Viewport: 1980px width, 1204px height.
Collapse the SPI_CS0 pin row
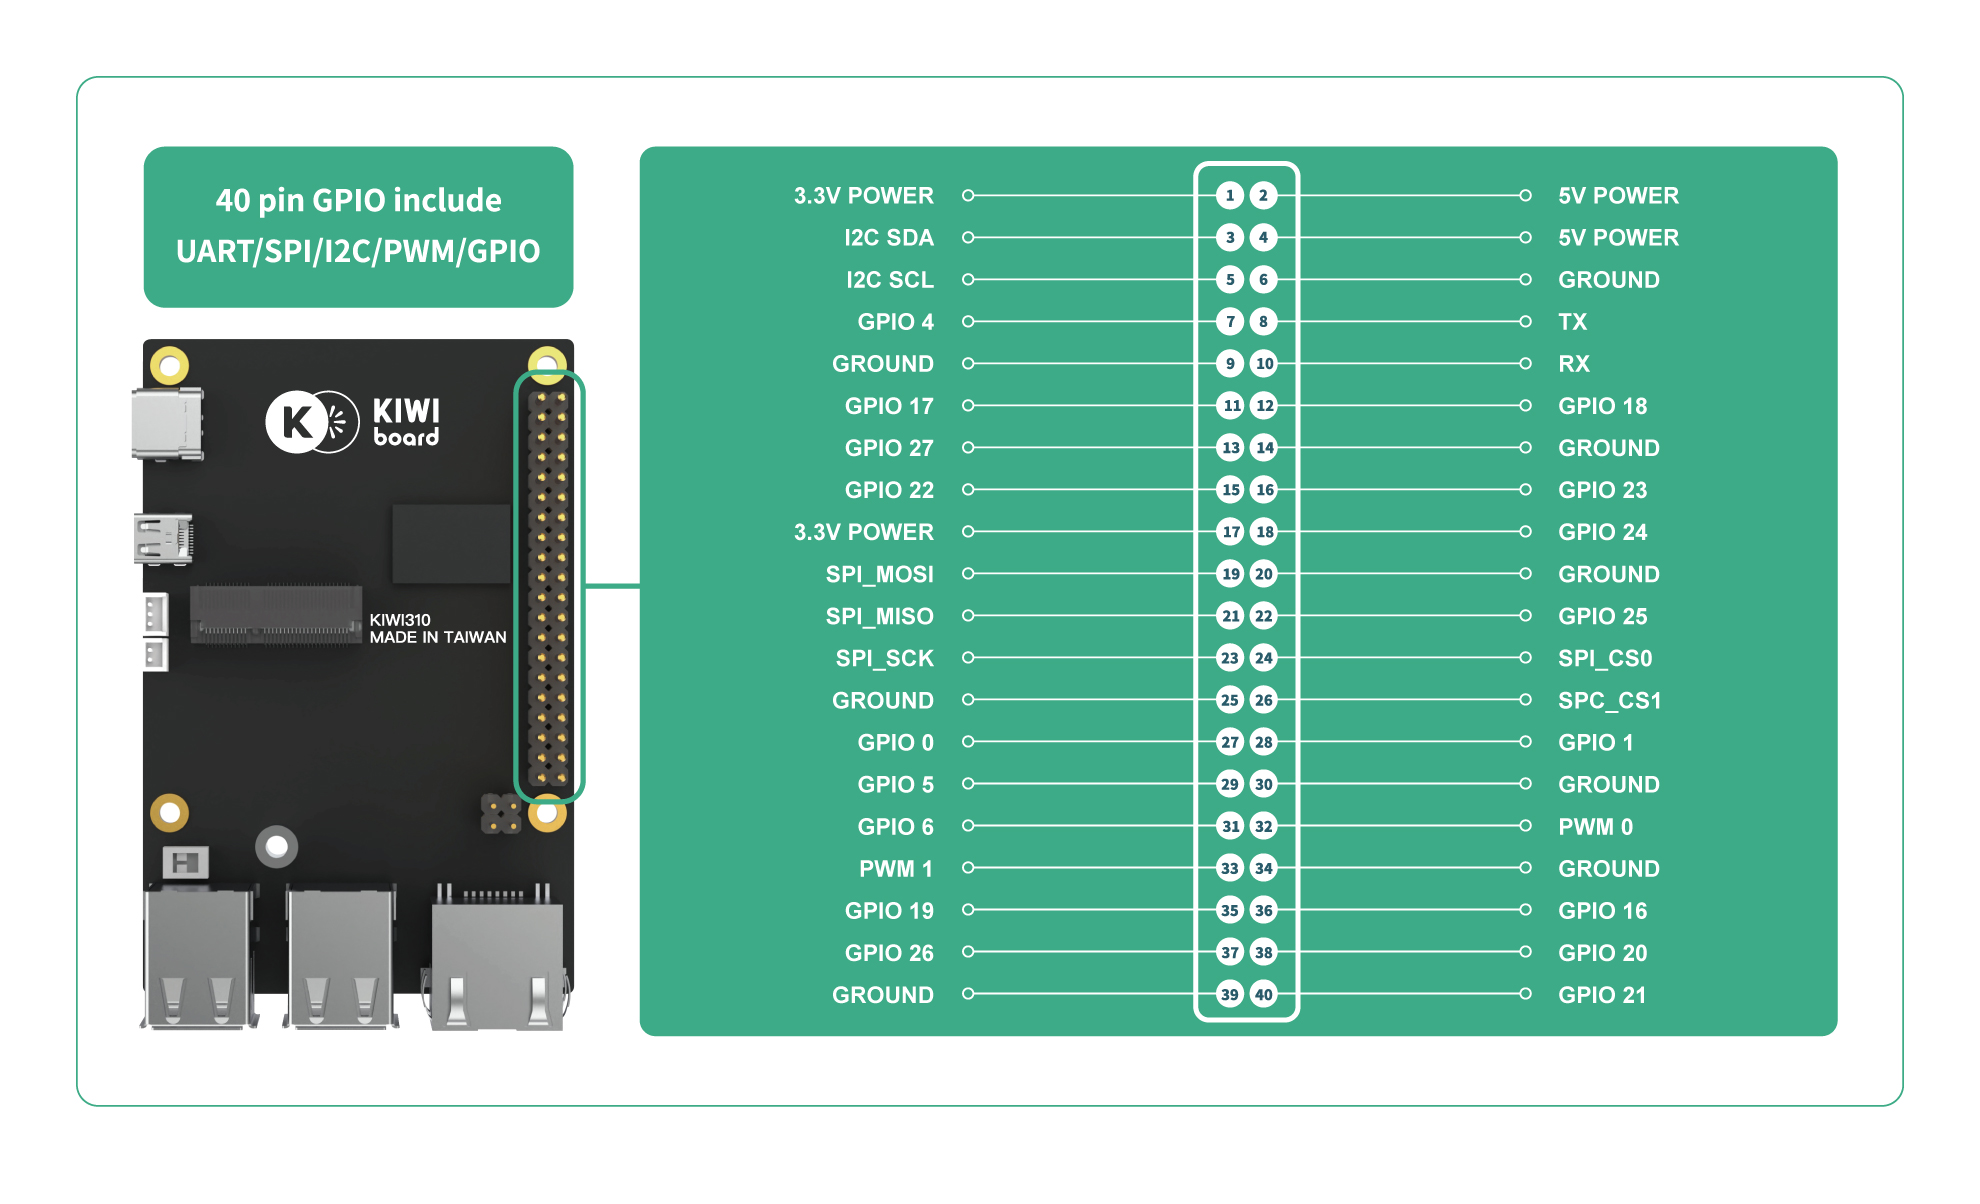click(1605, 658)
